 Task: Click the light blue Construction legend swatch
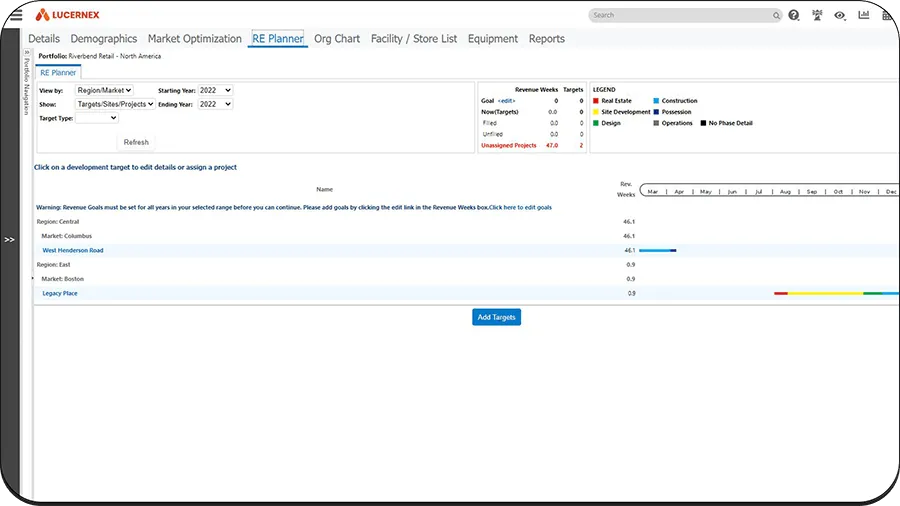(656, 101)
